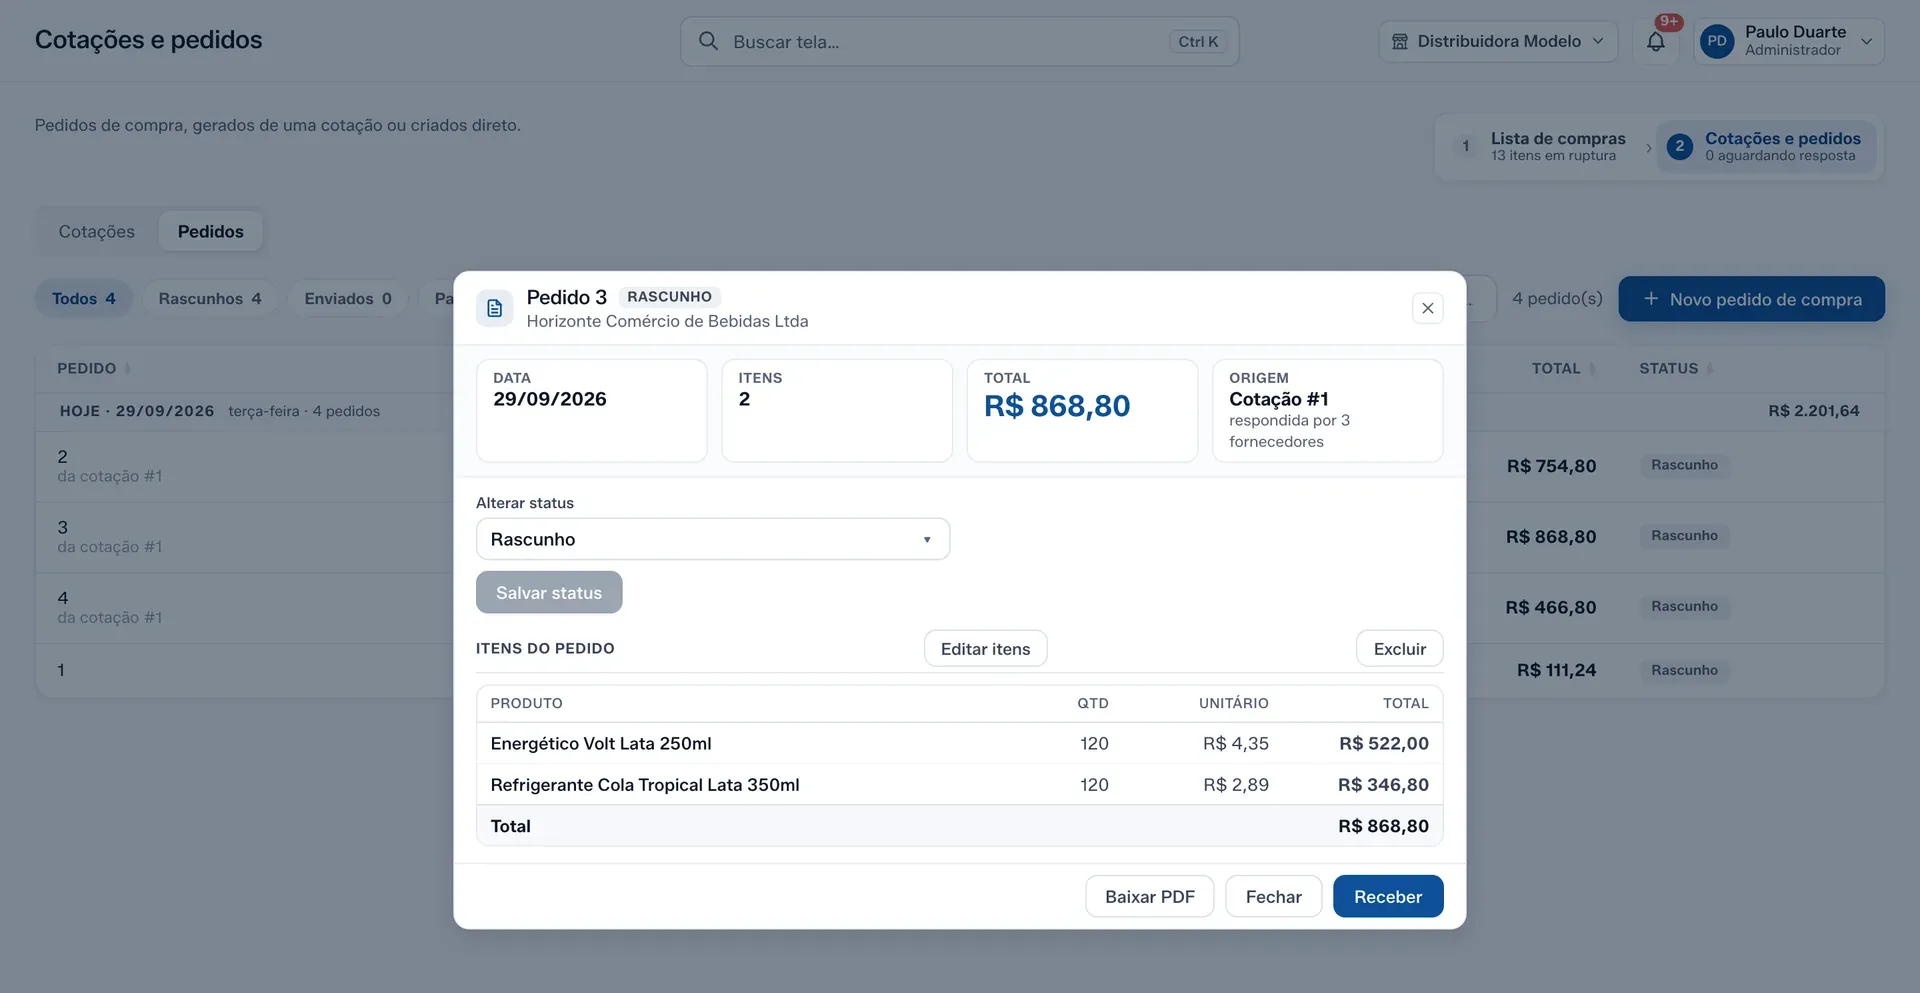Image resolution: width=1920 pixels, height=993 pixels.
Task: Filter by Todos 4
Action: (x=84, y=298)
